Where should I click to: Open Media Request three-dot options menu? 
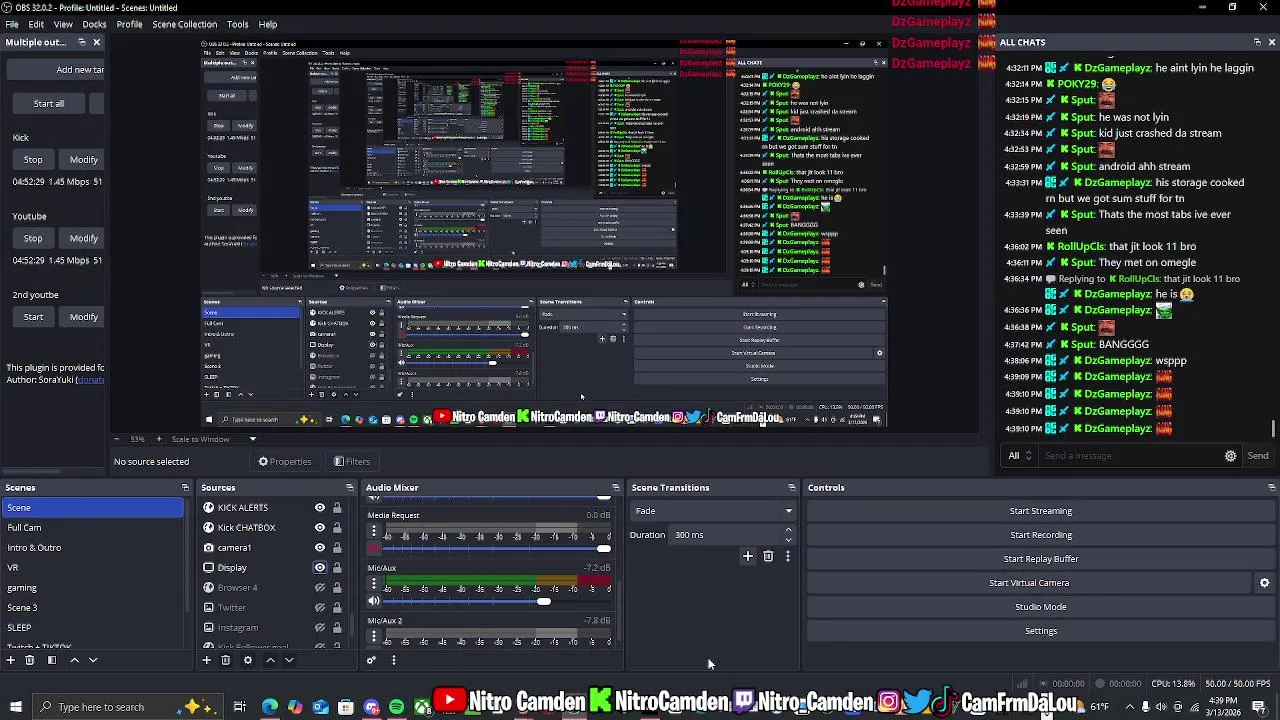(374, 532)
